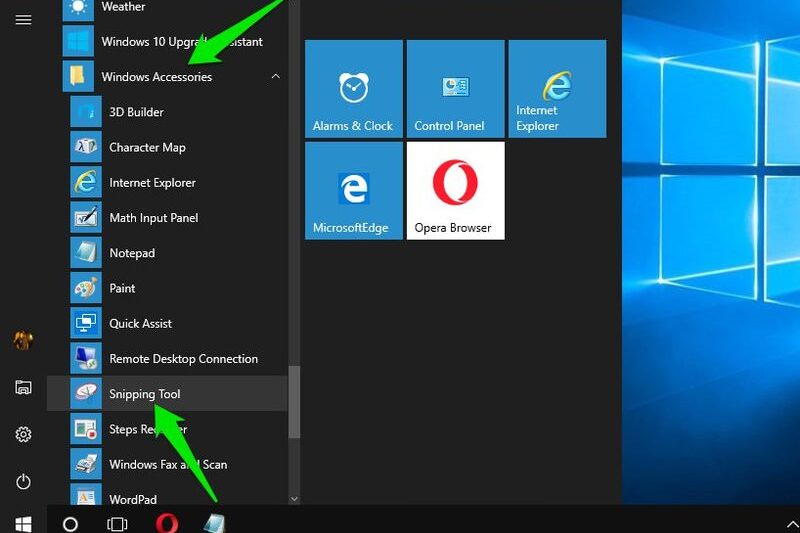Select the 'Paint' label
This screenshot has width=800, height=533.
tap(122, 288)
